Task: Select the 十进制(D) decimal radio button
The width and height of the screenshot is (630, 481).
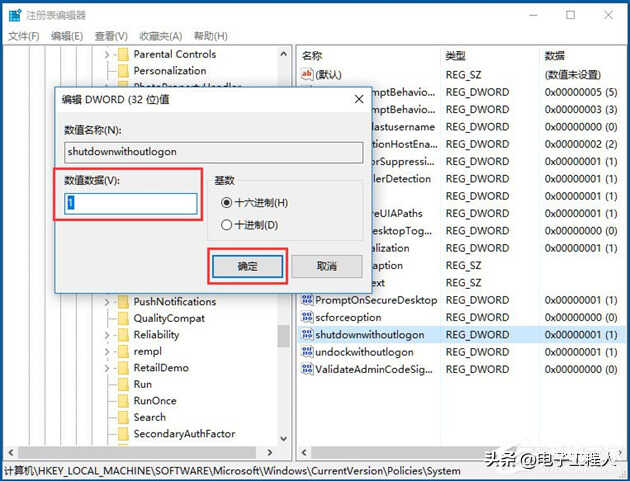Action: (x=226, y=225)
